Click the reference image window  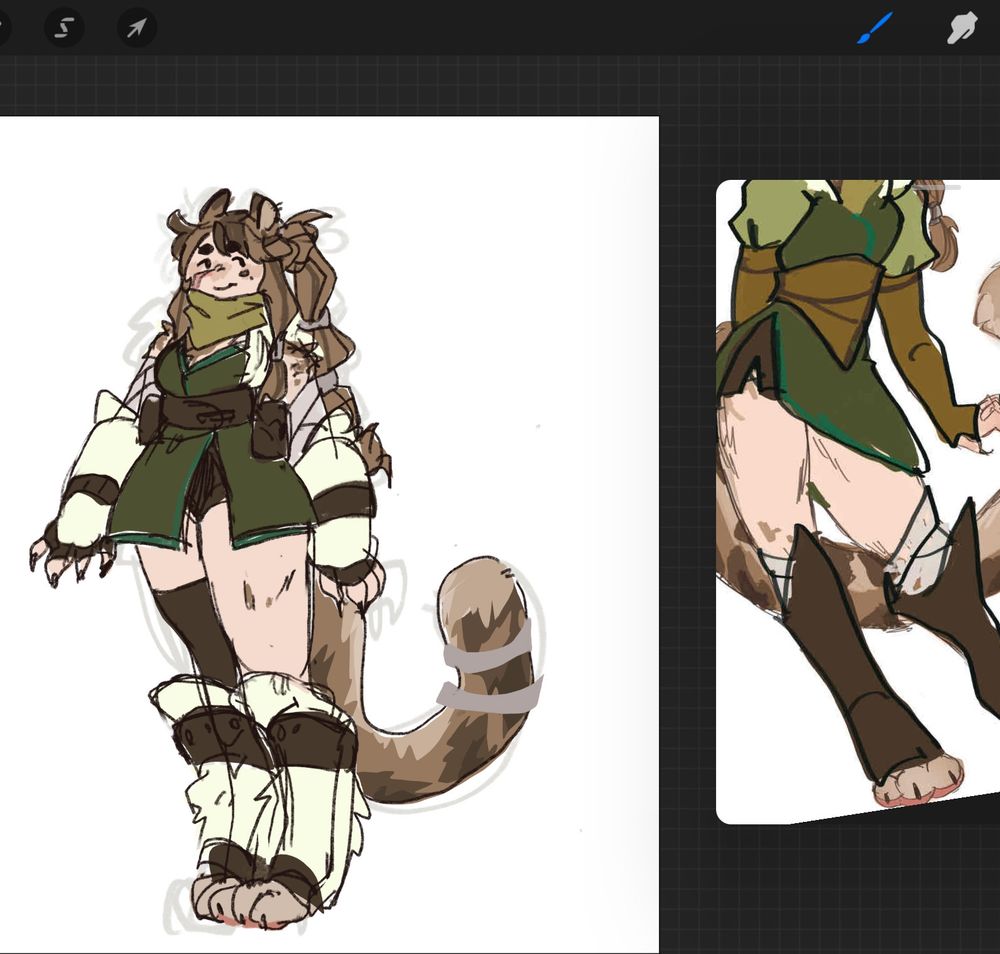pos(857,500)
